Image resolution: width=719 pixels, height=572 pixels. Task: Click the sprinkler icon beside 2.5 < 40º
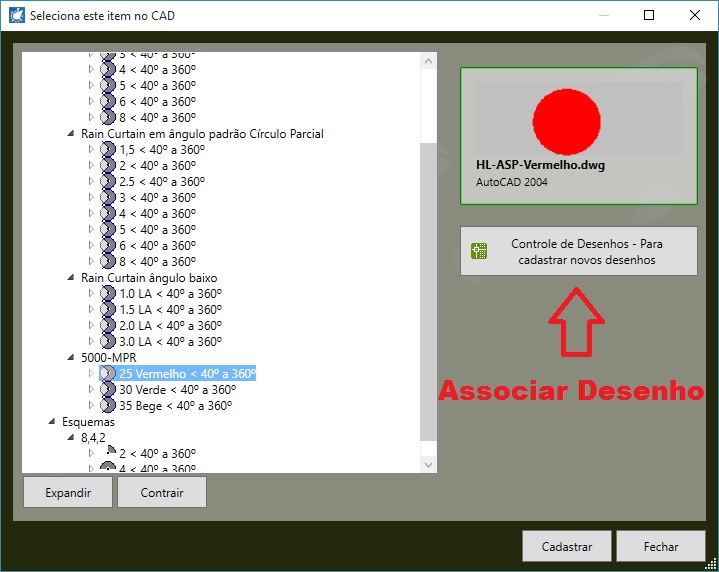click(108, 182)
